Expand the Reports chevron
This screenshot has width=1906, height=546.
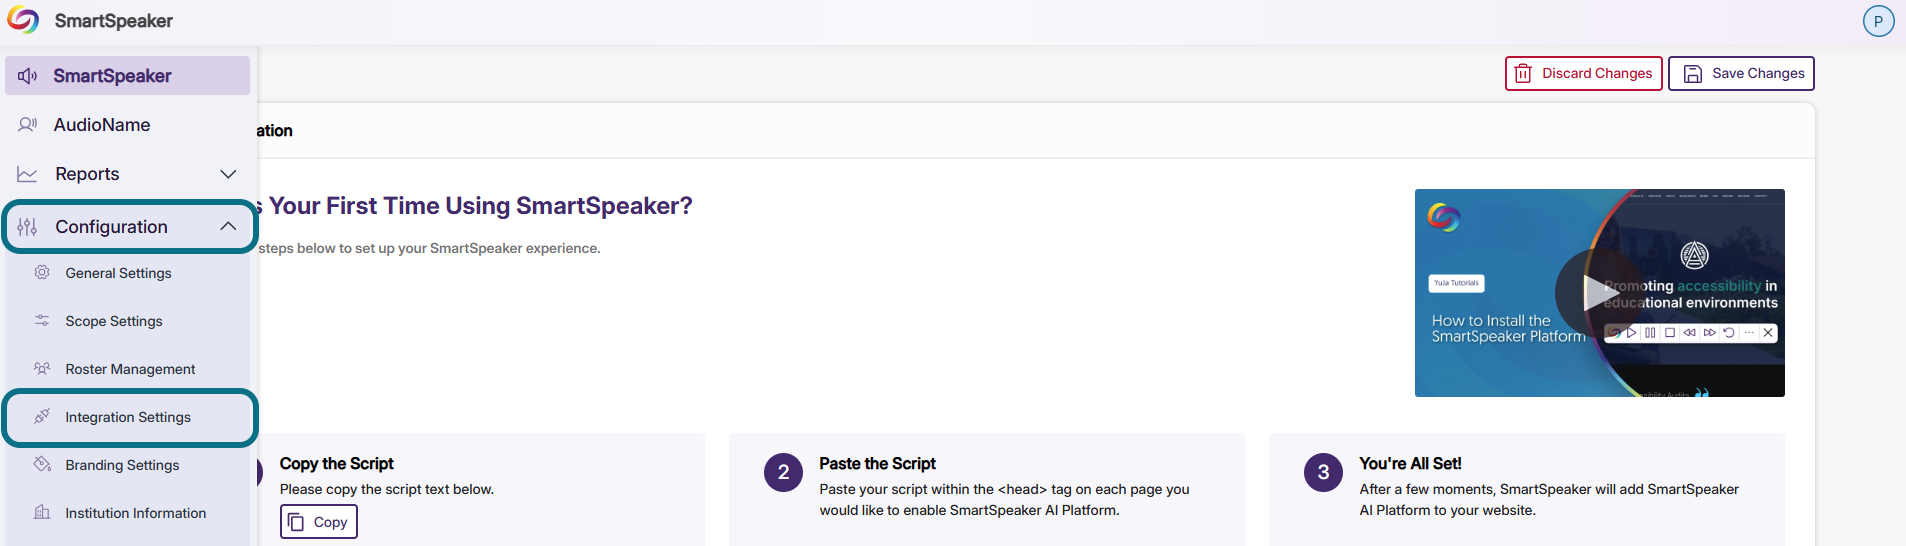point(228,174)
